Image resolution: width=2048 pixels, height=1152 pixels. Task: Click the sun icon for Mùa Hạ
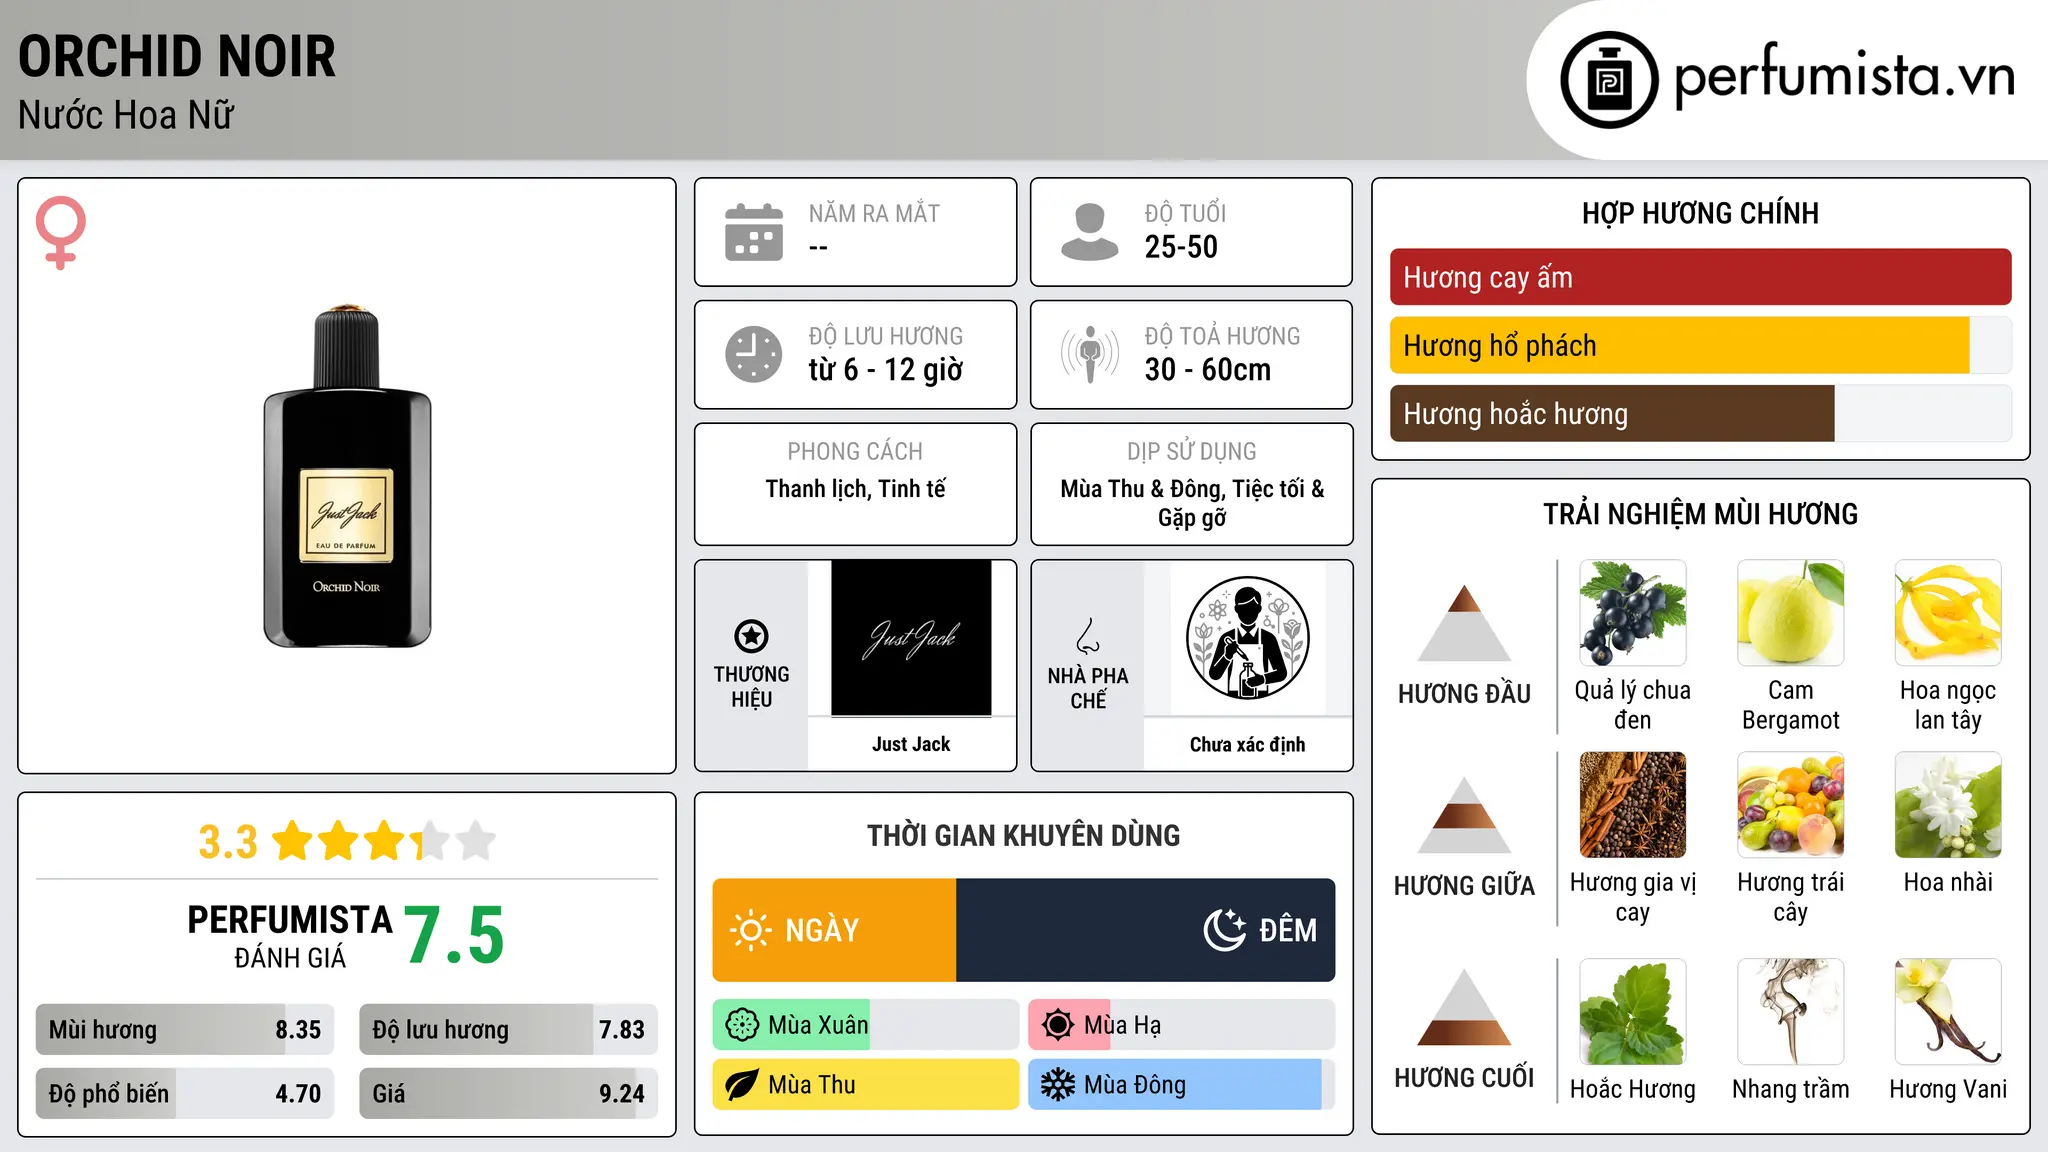click(x=1058, y=1025)
